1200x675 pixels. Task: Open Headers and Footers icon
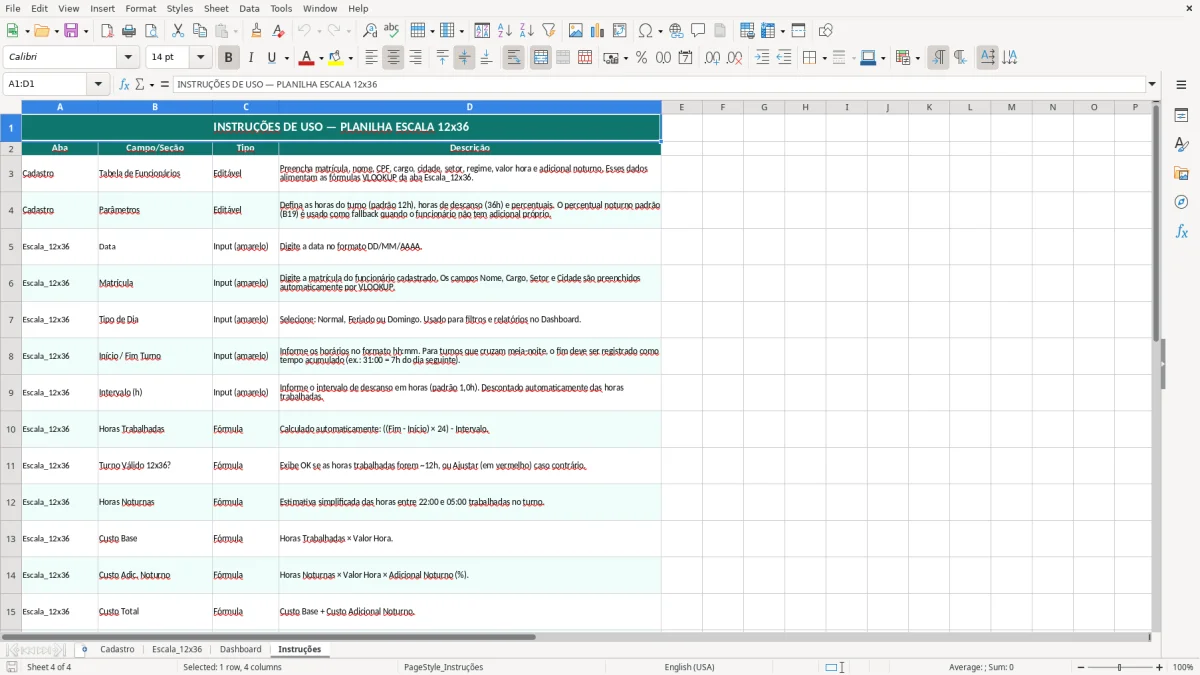pyautogui.click(x=720, y=31)
